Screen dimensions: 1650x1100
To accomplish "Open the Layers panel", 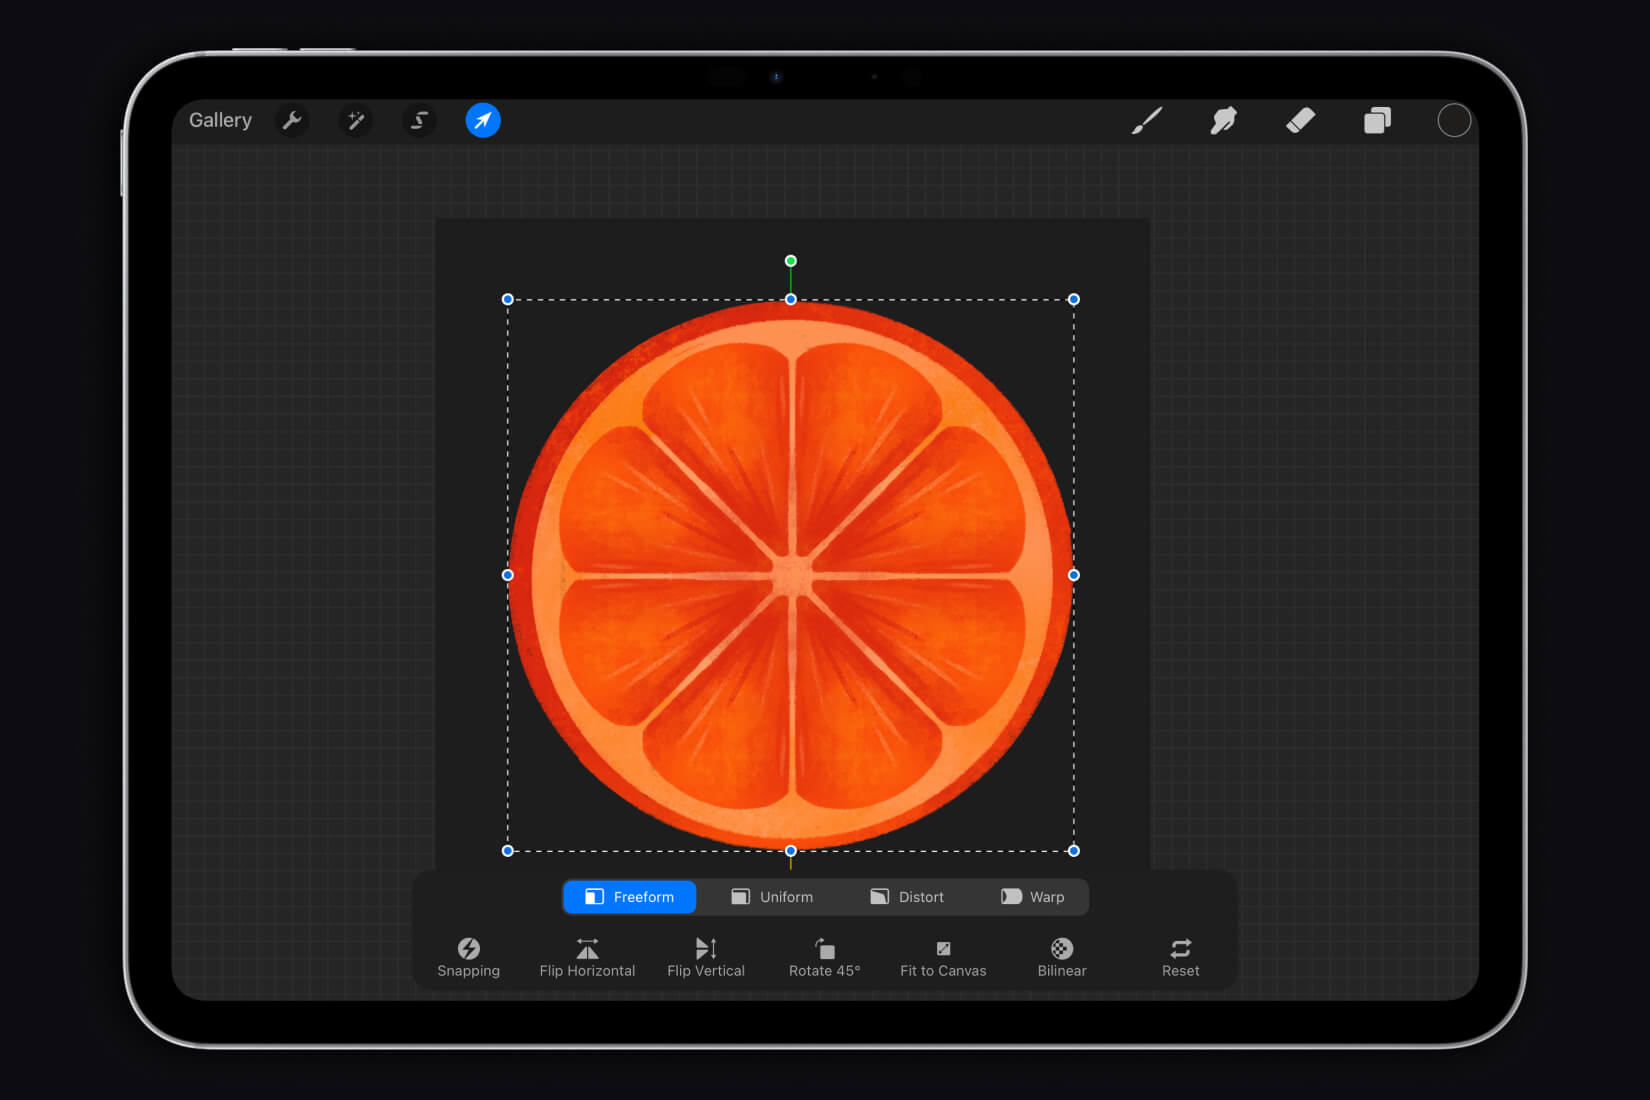I will click(1377, 121).
